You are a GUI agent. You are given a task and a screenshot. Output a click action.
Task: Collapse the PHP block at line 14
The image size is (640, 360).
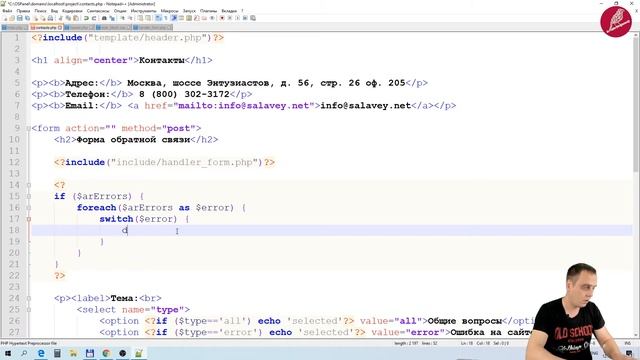[x=29, y=185]
